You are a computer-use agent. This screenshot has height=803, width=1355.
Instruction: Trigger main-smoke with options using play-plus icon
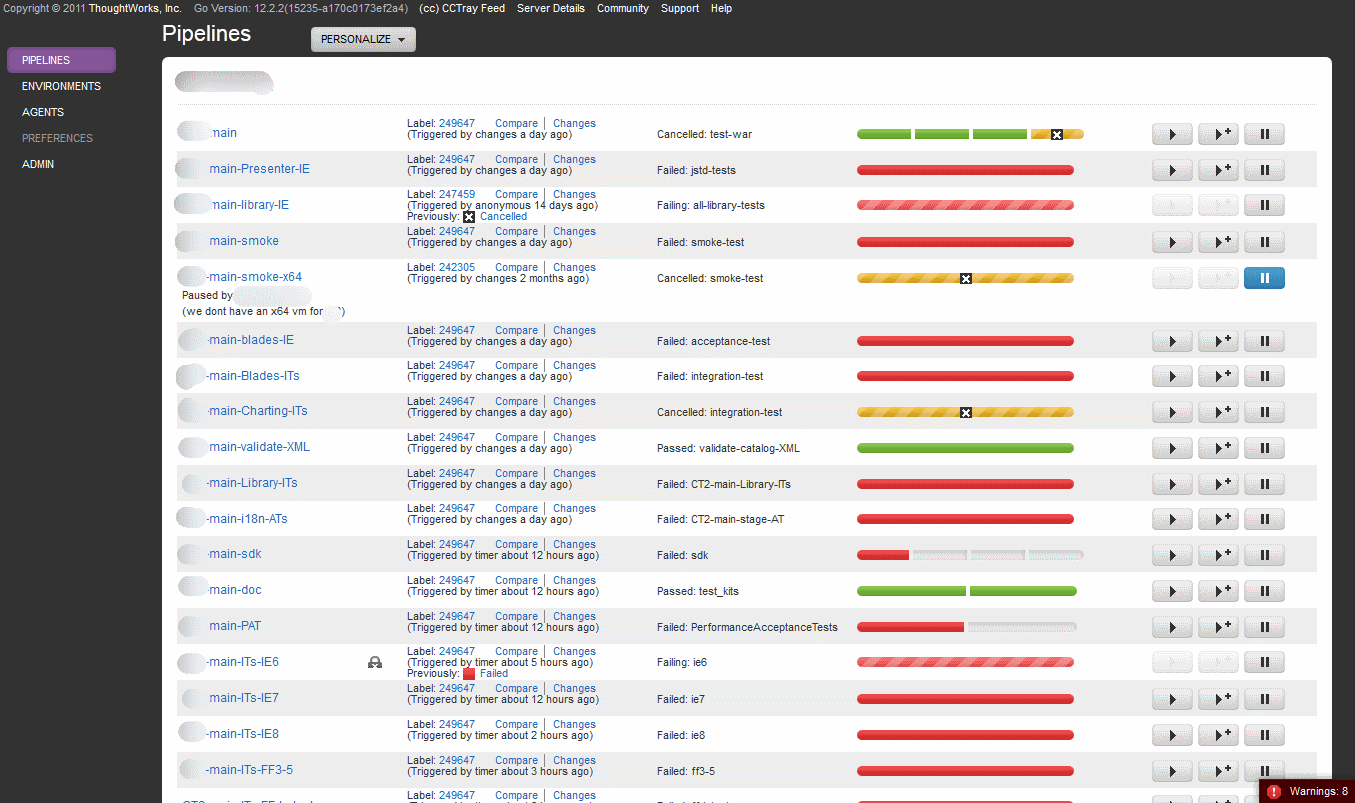point(1217,241)
